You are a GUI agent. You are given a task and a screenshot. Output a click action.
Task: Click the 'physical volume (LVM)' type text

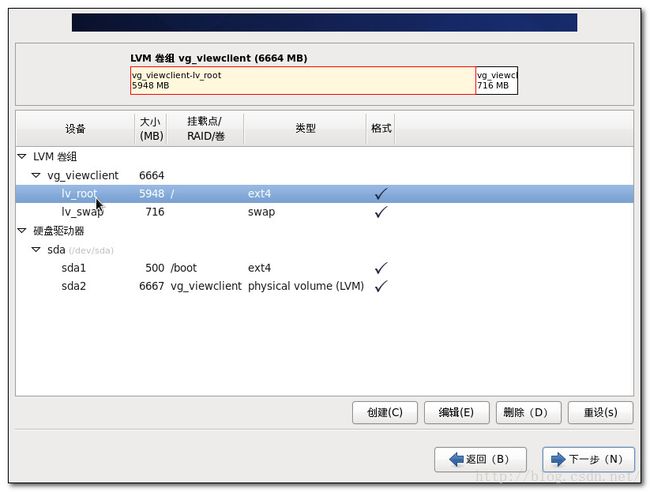(306, 286)
